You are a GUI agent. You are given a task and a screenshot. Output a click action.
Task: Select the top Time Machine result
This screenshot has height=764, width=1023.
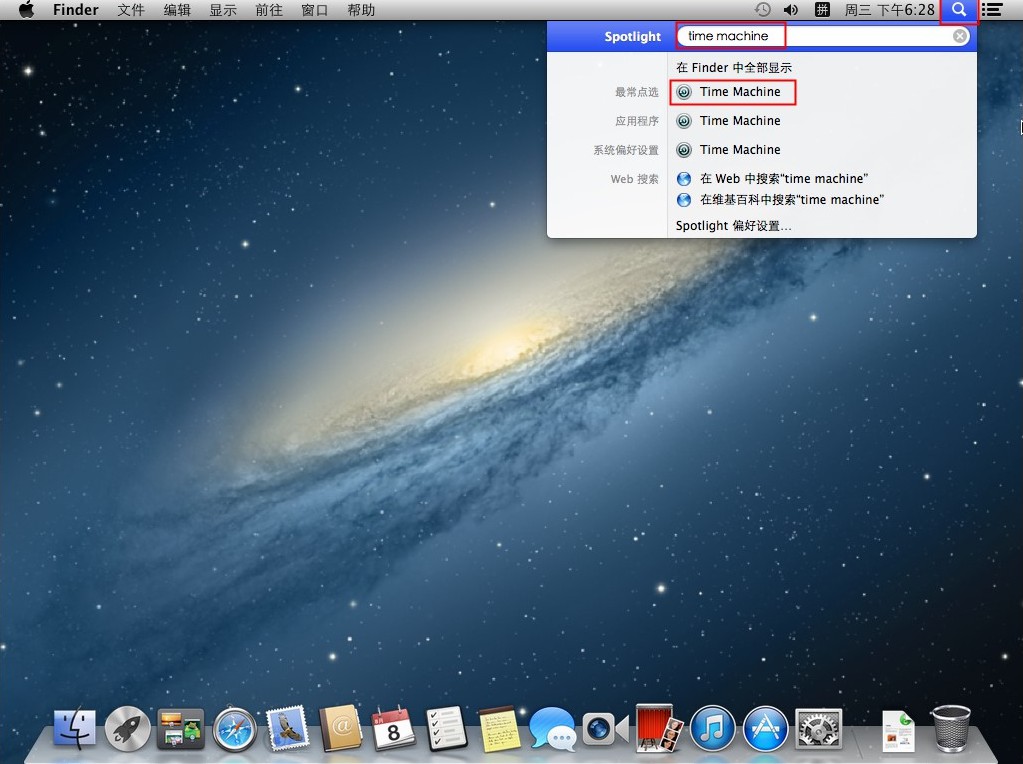(x=740, y=92)
